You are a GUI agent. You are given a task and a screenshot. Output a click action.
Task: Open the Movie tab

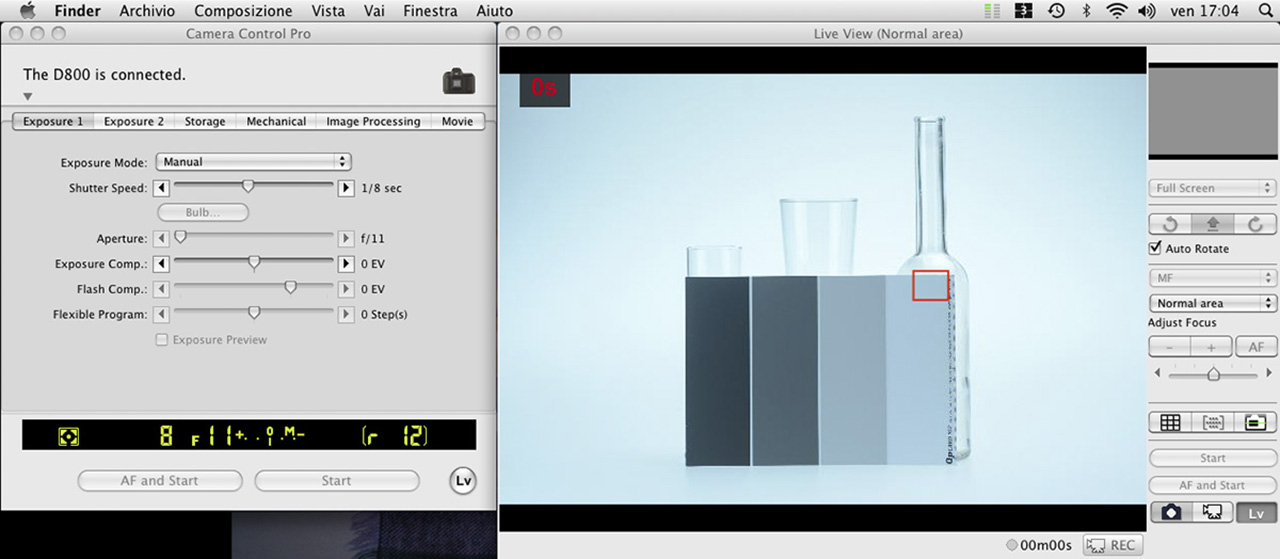click(457, 121)
